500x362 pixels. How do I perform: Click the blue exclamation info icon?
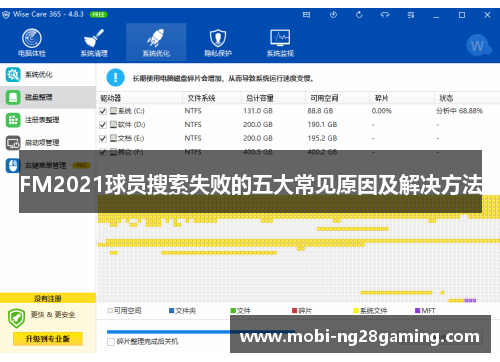coord(115,78)
